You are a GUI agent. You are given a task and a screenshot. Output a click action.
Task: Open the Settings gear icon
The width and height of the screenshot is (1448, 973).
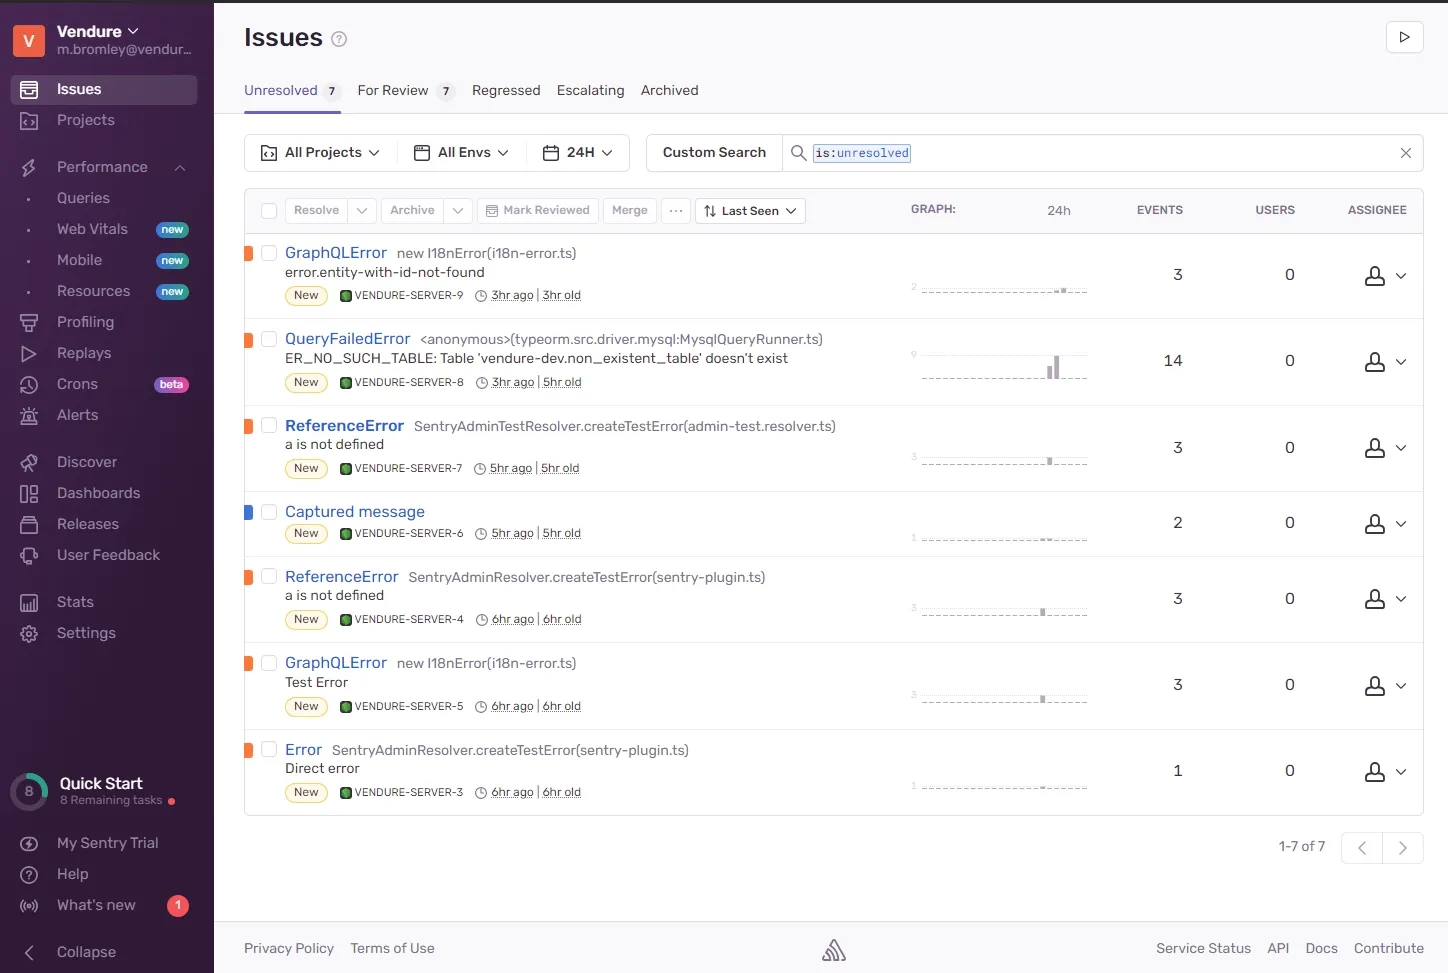[29, 634]
